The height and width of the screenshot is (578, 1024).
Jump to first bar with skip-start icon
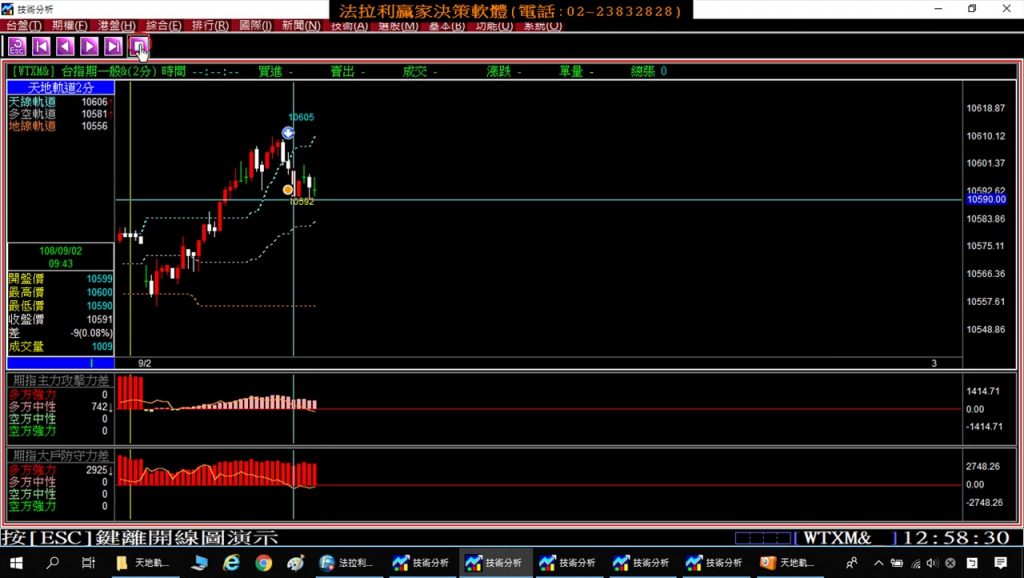coord(41,46)
